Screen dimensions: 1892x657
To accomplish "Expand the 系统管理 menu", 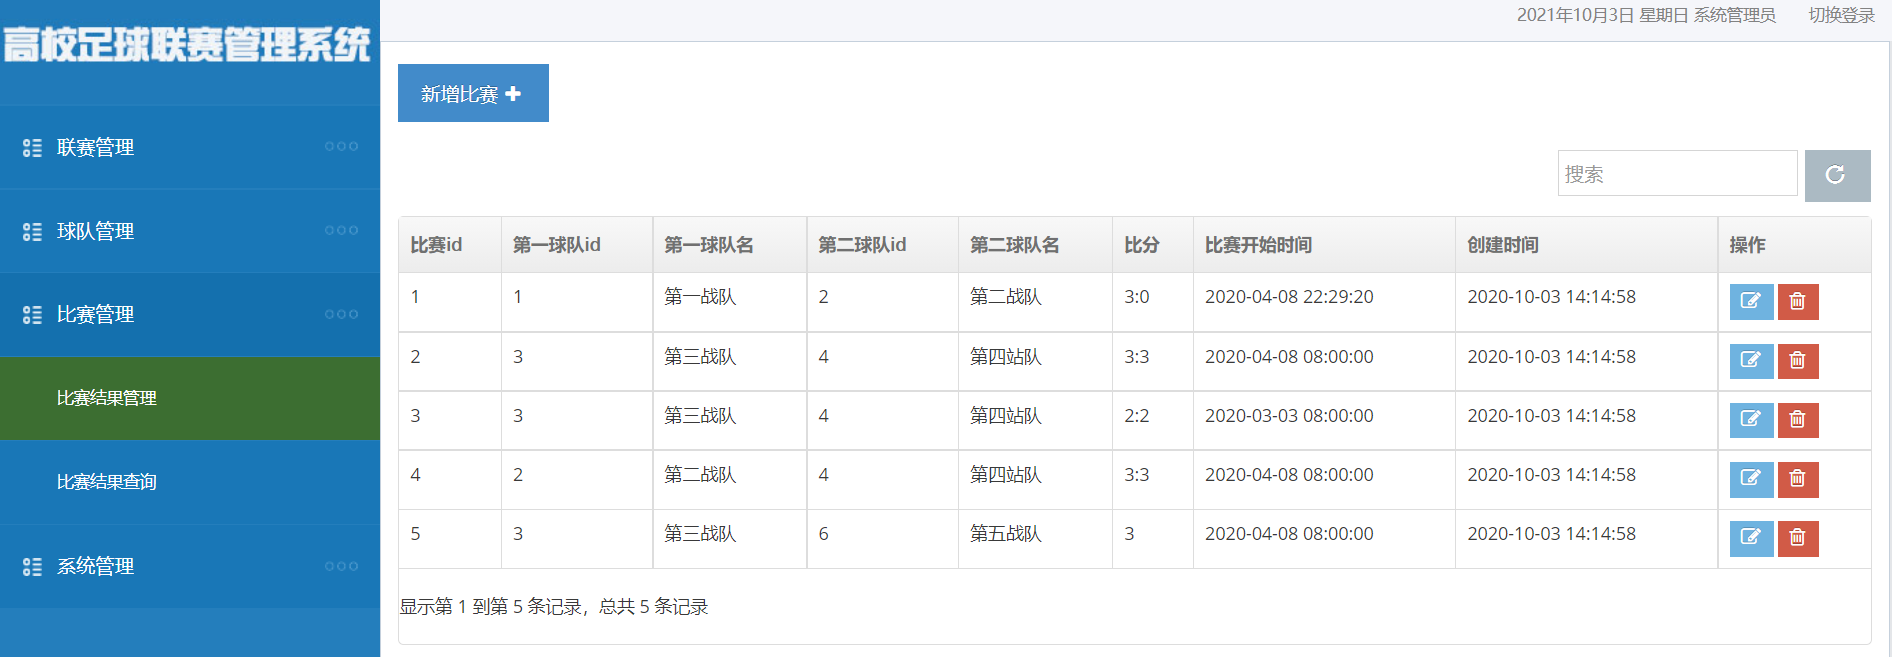I will click(x=190, y=566).
